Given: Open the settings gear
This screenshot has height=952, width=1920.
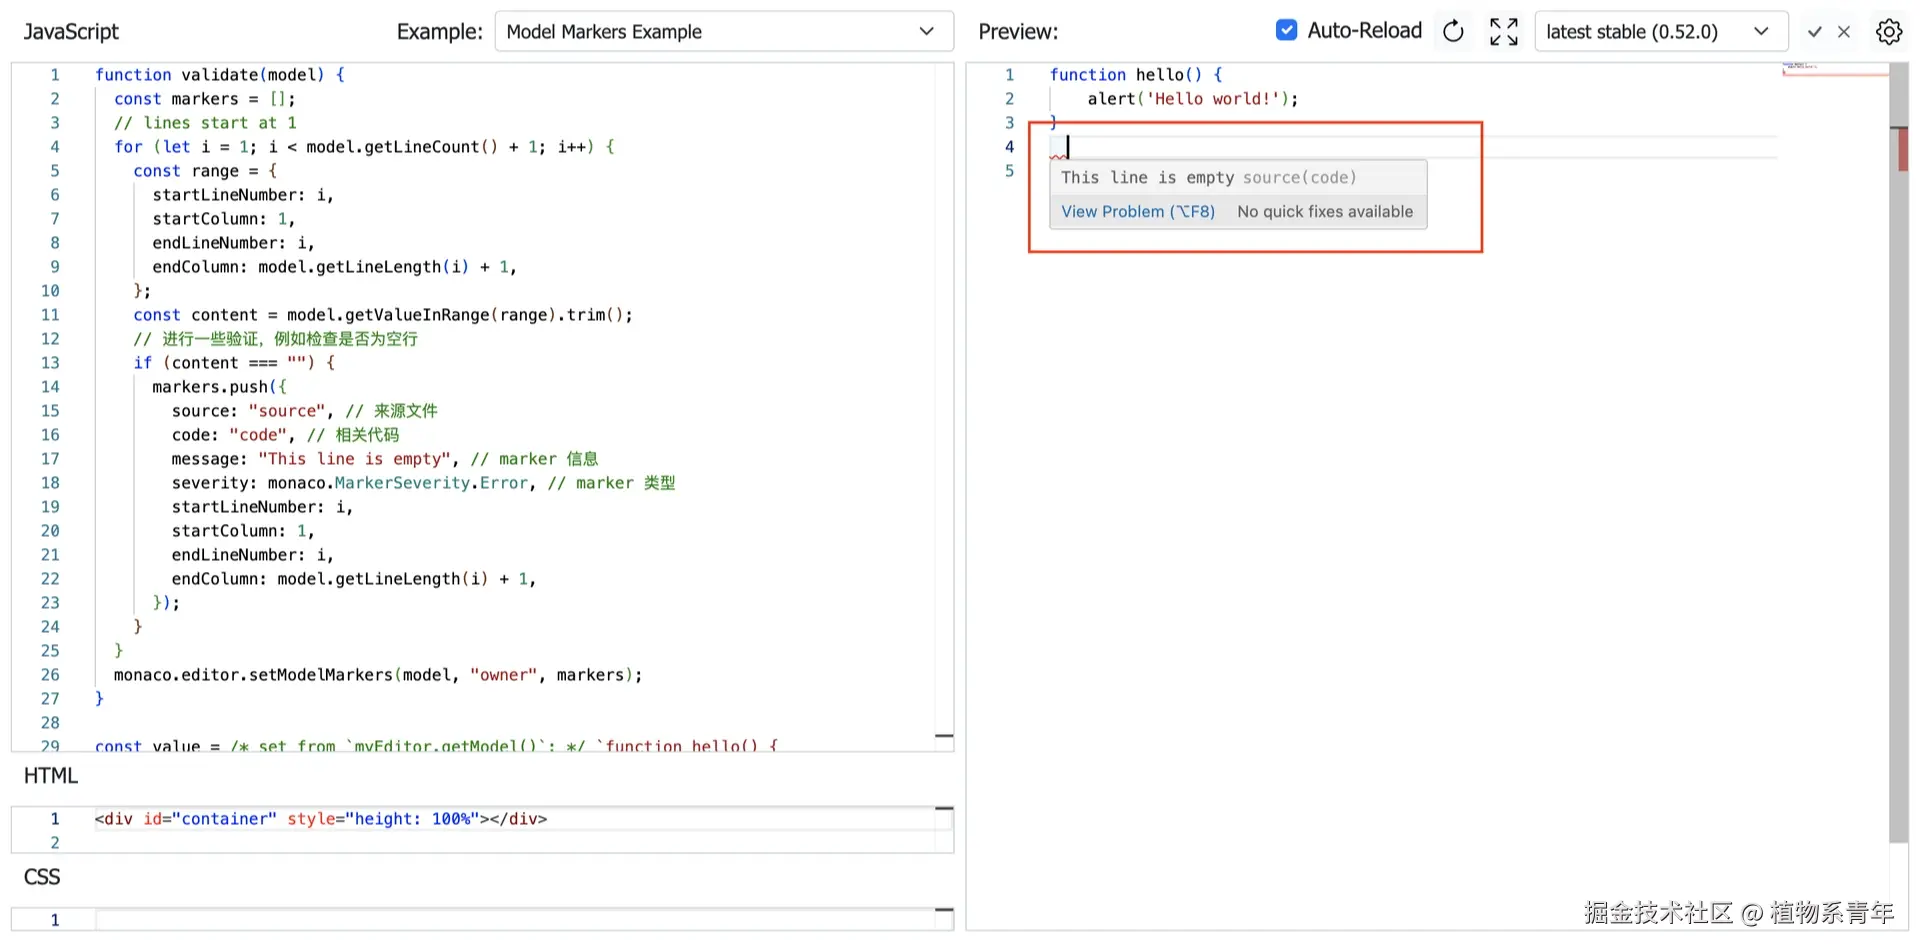Looking at the screenshot, I should point(1889,32).
